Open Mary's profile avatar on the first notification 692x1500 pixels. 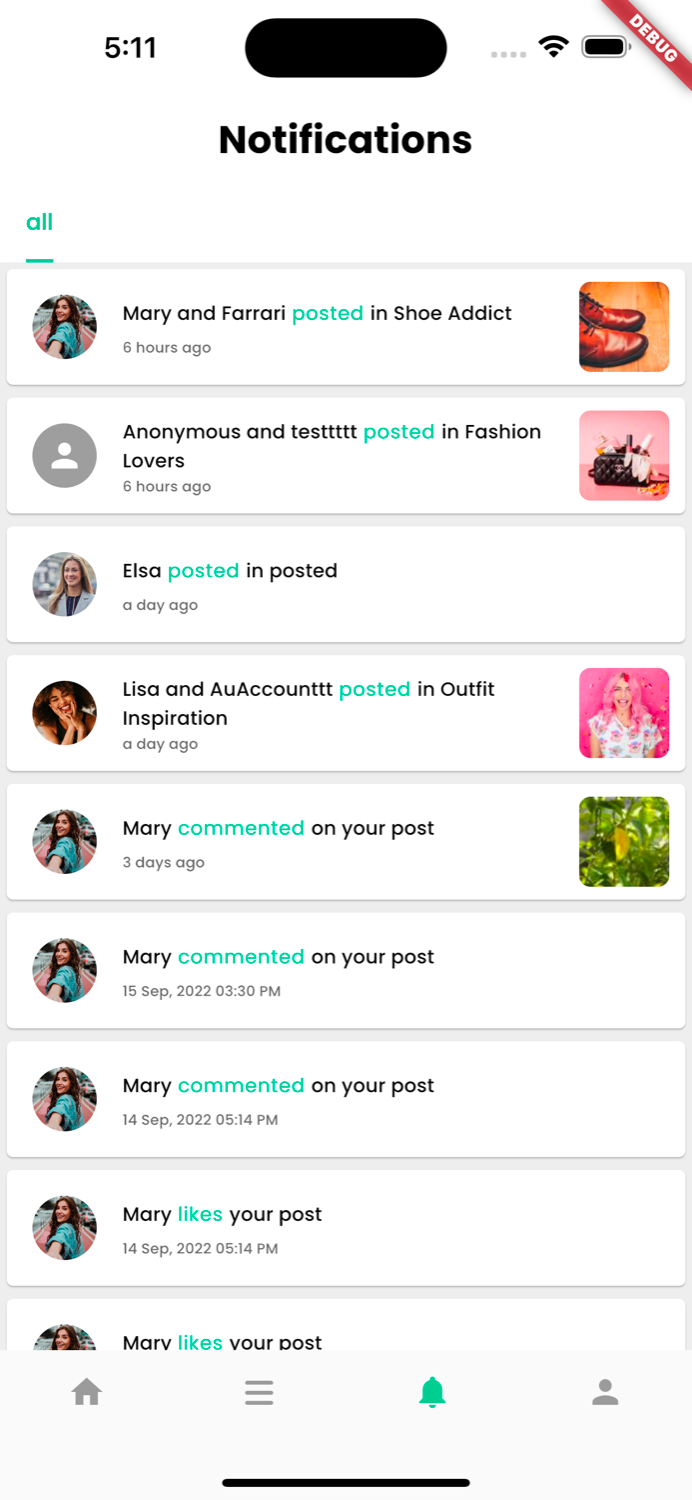[x=64, y=327]
